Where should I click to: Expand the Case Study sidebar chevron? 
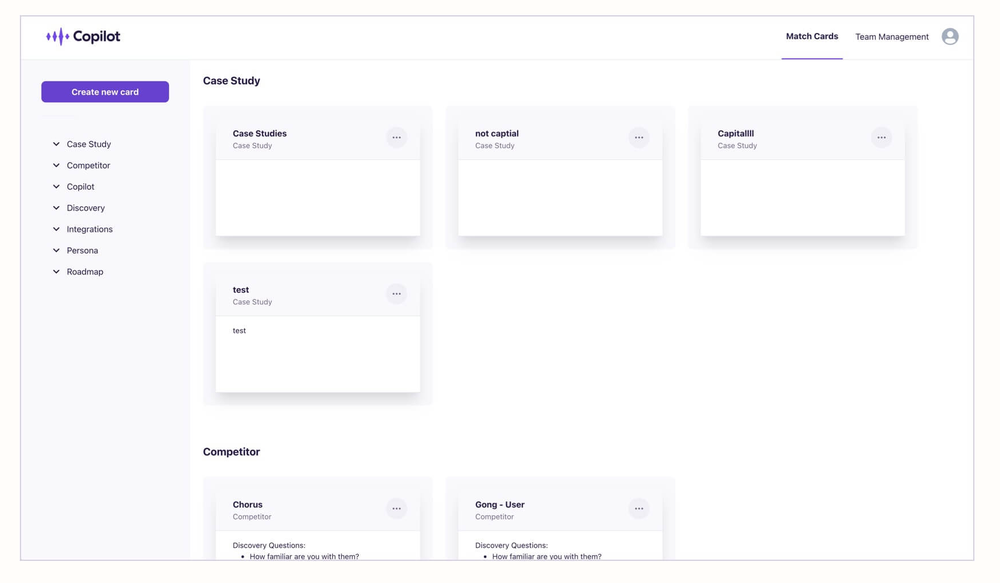tap(56, 144)
